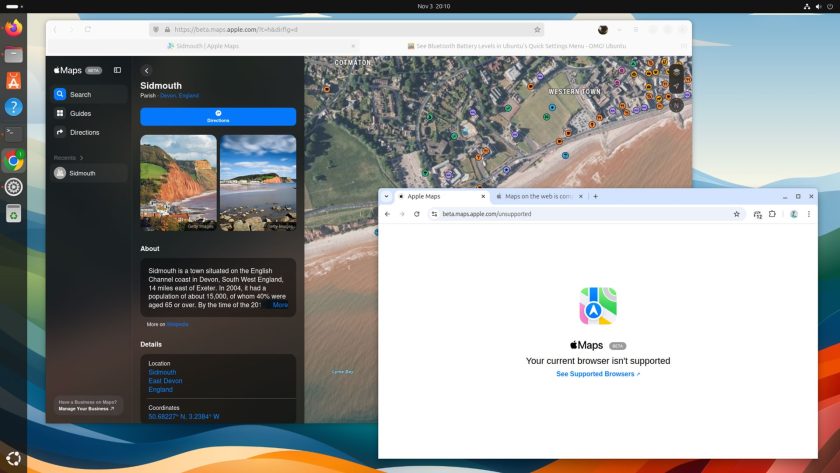The width and height of the screenshot is (840, 473).
Task: Click Chrome address bar showing beta.maps.apple.com/unsupported
Action: [586, 214]
